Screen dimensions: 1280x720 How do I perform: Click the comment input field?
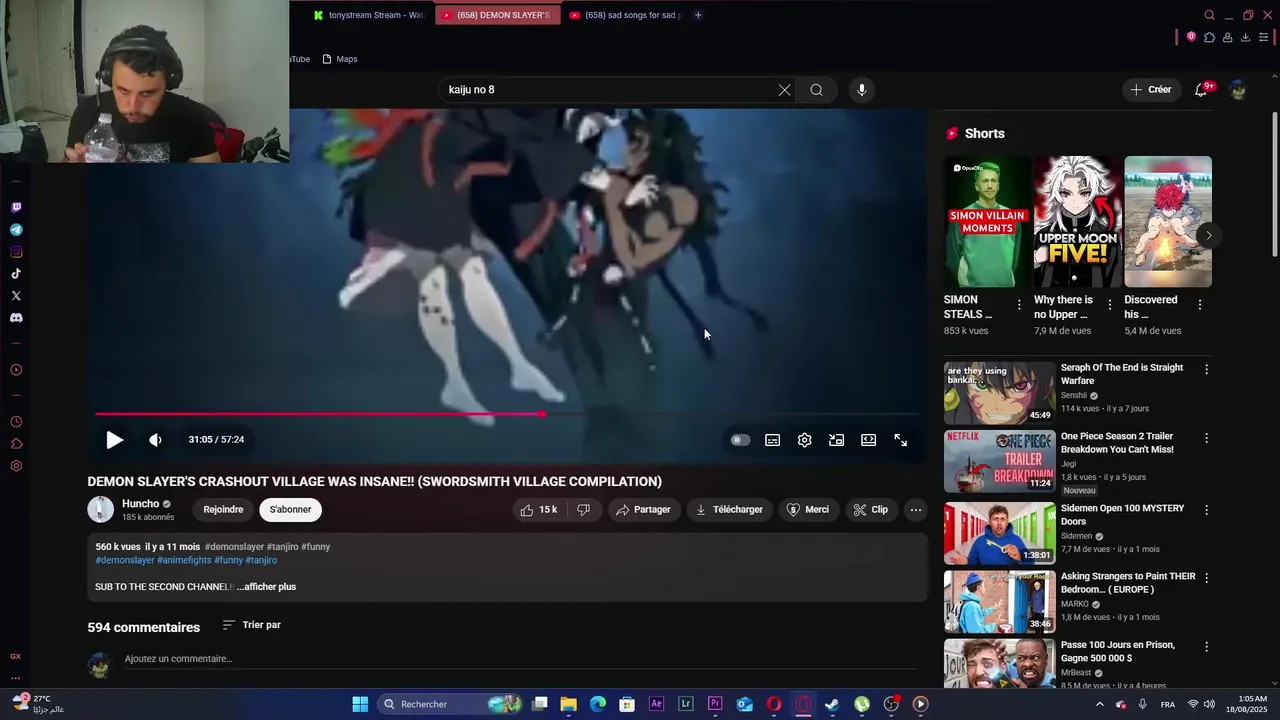point(520,659)
